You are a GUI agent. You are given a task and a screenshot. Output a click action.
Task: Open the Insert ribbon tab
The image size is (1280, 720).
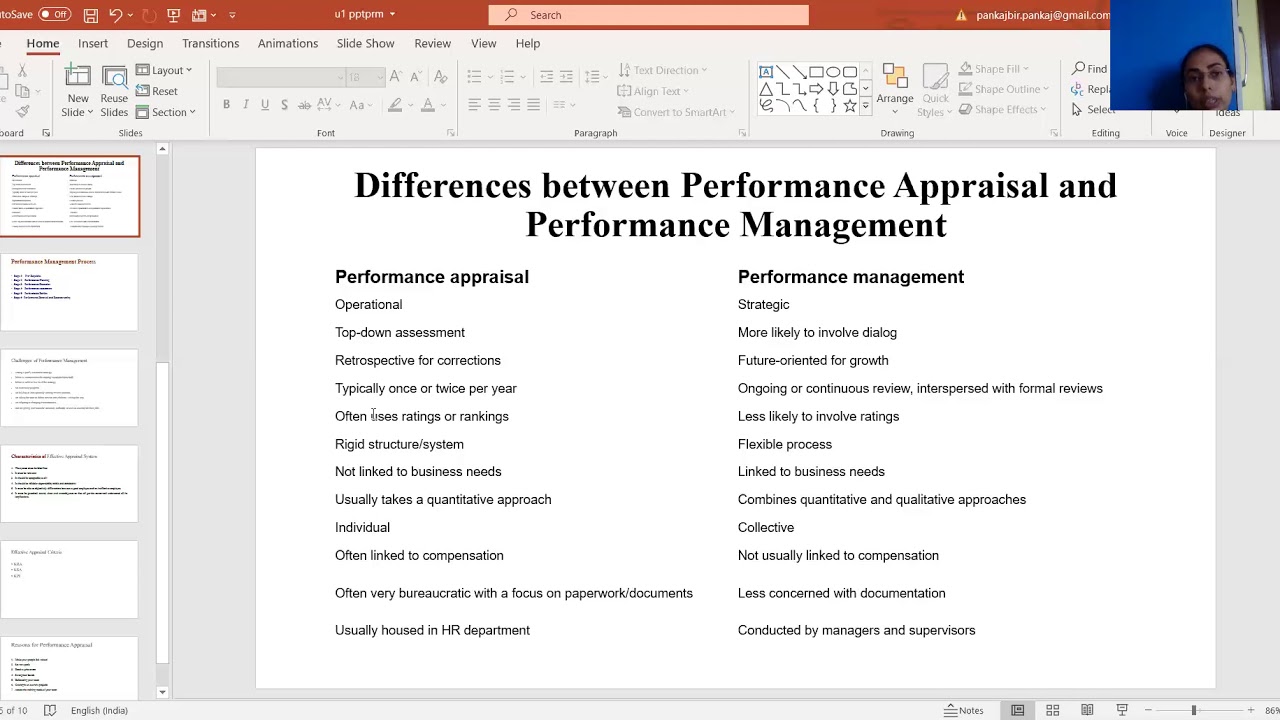(93, 44)
